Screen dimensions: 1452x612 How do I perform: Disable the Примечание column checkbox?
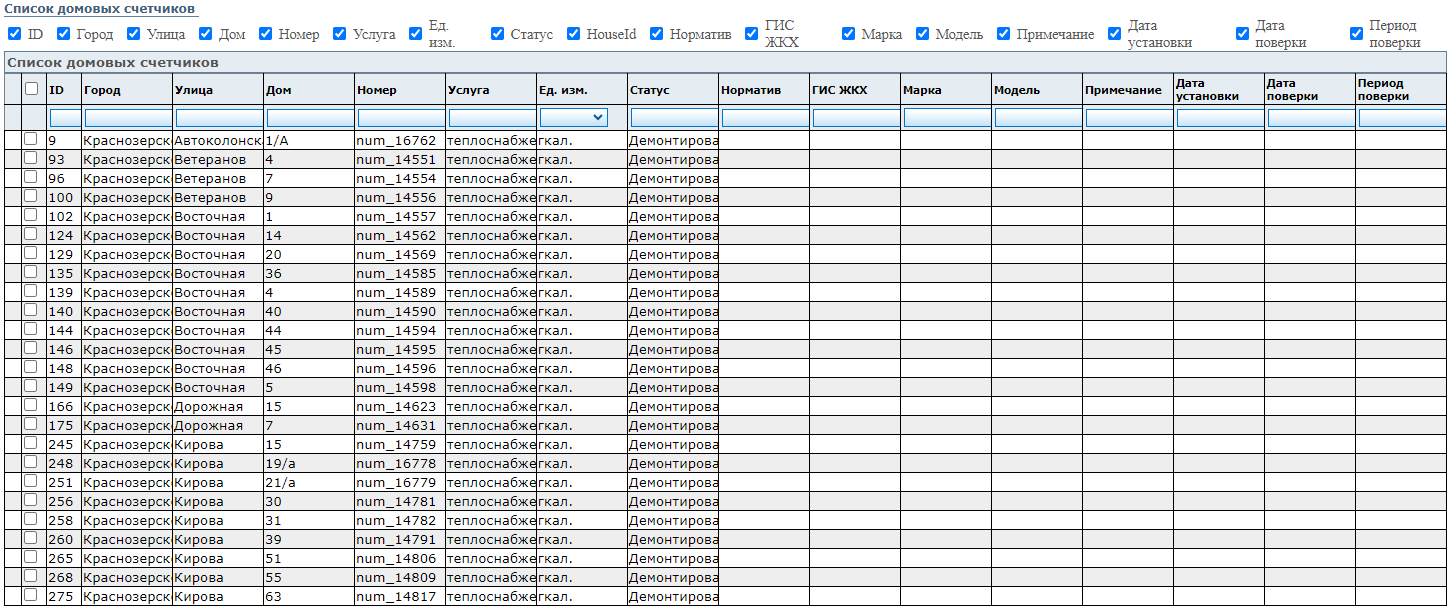1004,34
